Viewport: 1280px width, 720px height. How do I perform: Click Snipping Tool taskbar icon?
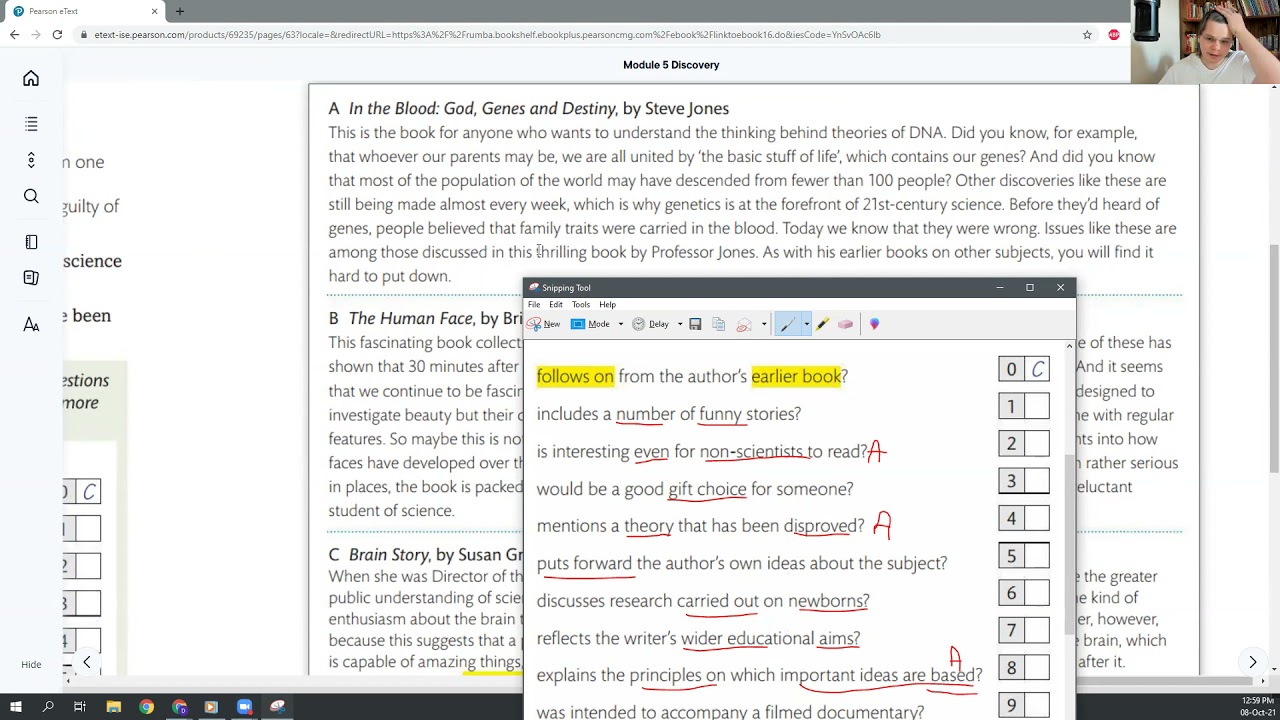pyautogui.click(x=277, y=707)
